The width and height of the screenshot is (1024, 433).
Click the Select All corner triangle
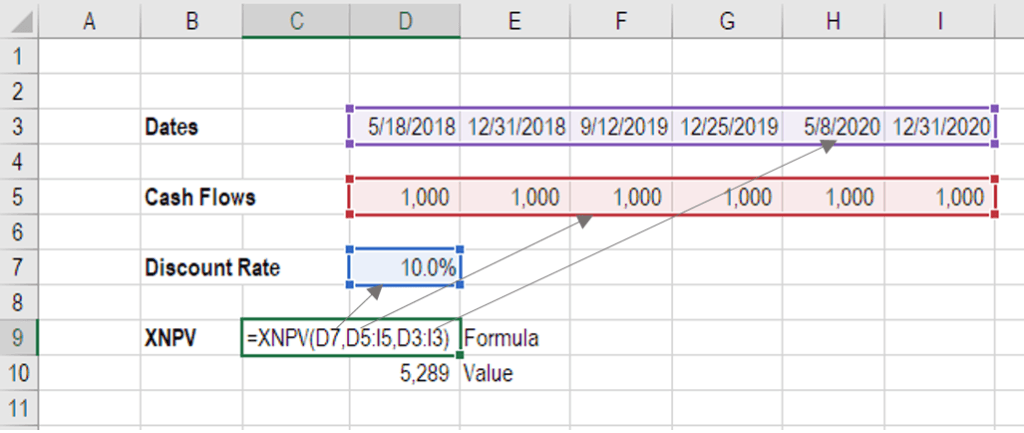tap(20, 23)
